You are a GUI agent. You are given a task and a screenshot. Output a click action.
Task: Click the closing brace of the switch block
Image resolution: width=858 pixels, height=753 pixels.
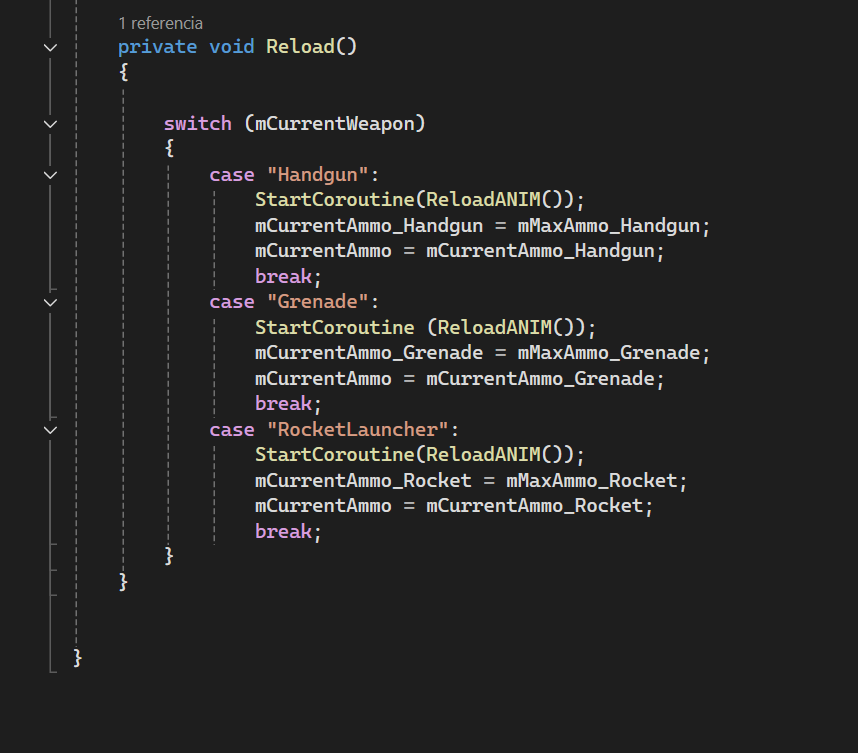[169, 556]
